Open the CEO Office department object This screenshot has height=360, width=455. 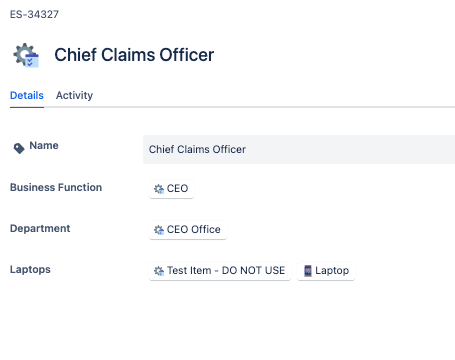[188, 230]
